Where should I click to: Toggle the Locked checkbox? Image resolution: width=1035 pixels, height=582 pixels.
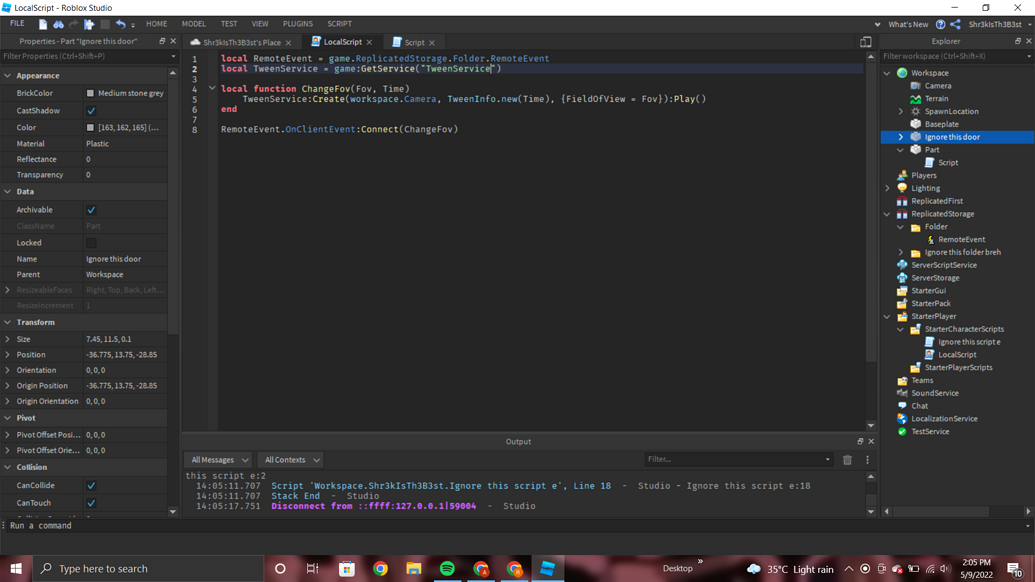[x=91, y=243]
